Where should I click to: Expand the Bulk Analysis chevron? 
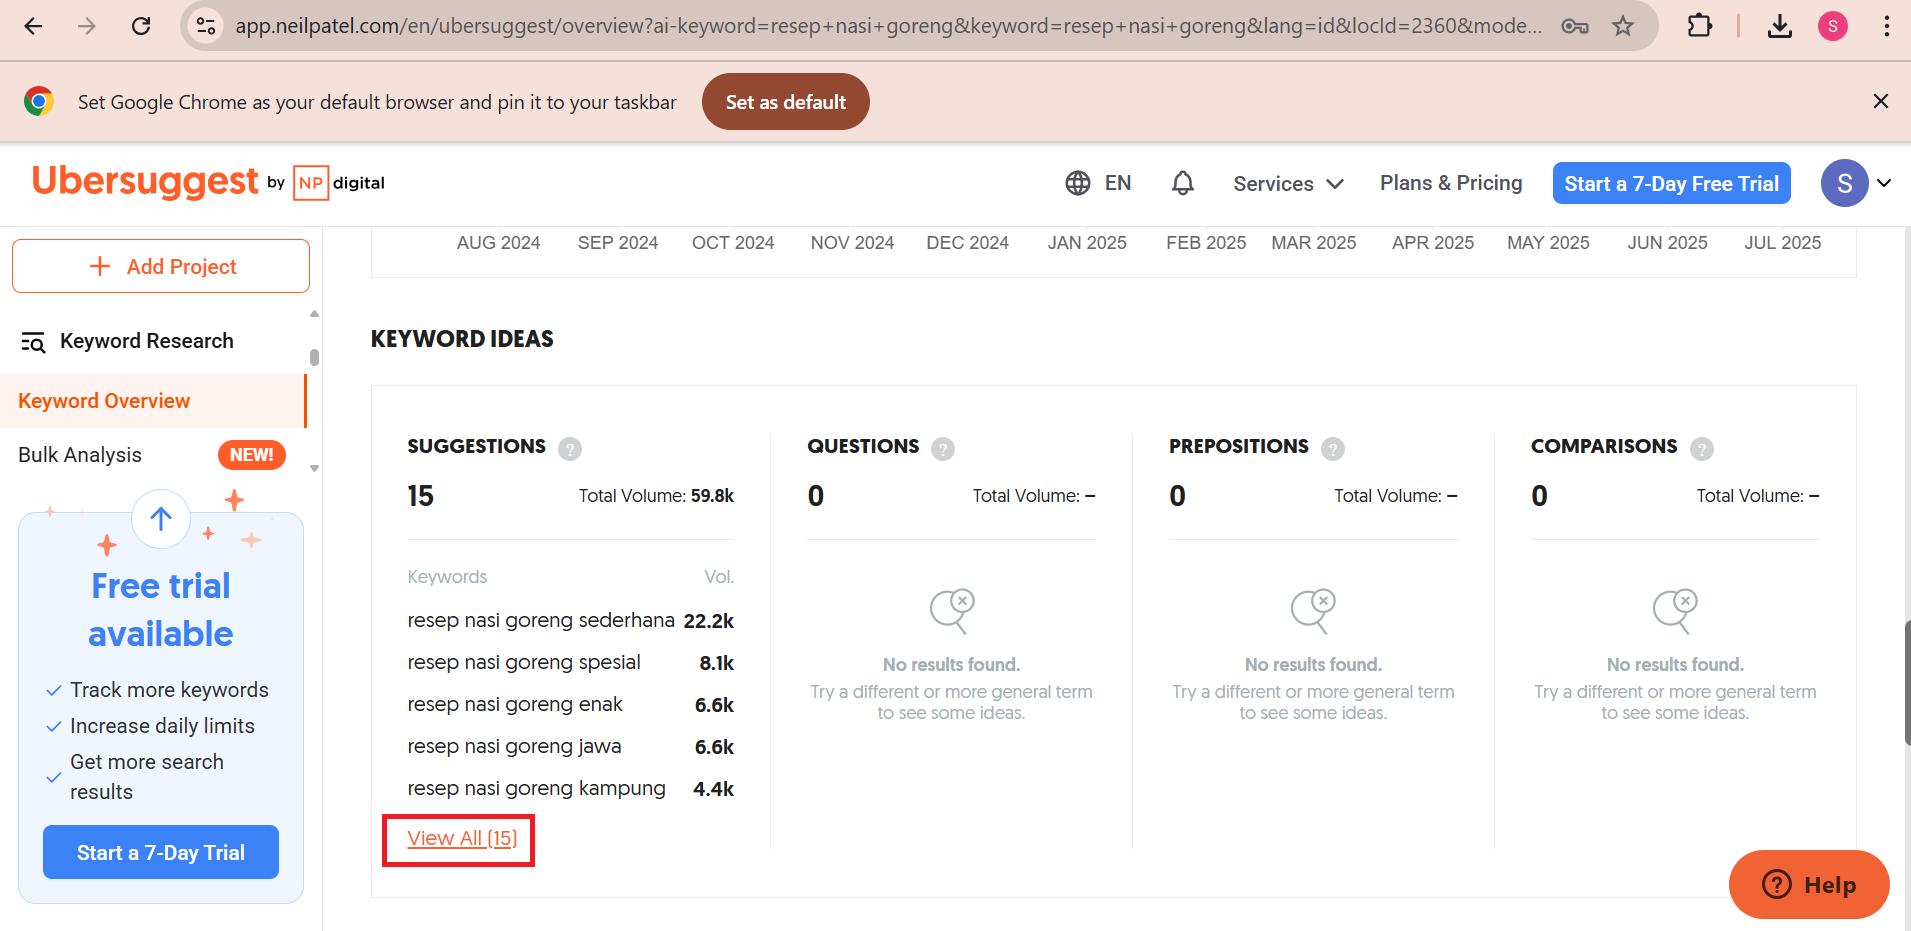(313, 468)
